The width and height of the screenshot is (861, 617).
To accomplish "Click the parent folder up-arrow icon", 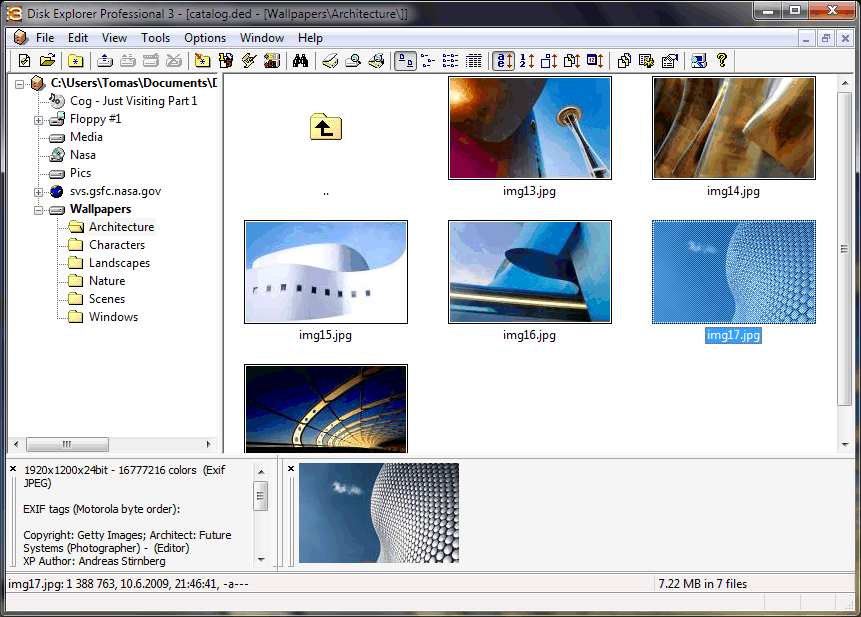I will [x=325, y=128].
